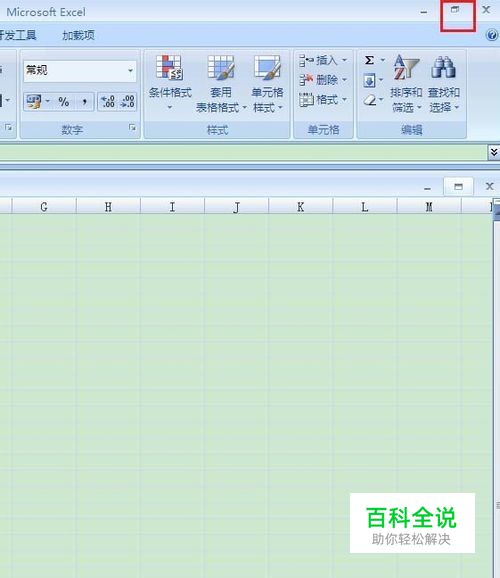Open Format as Table (套用表格格式)

click(221, 83)
